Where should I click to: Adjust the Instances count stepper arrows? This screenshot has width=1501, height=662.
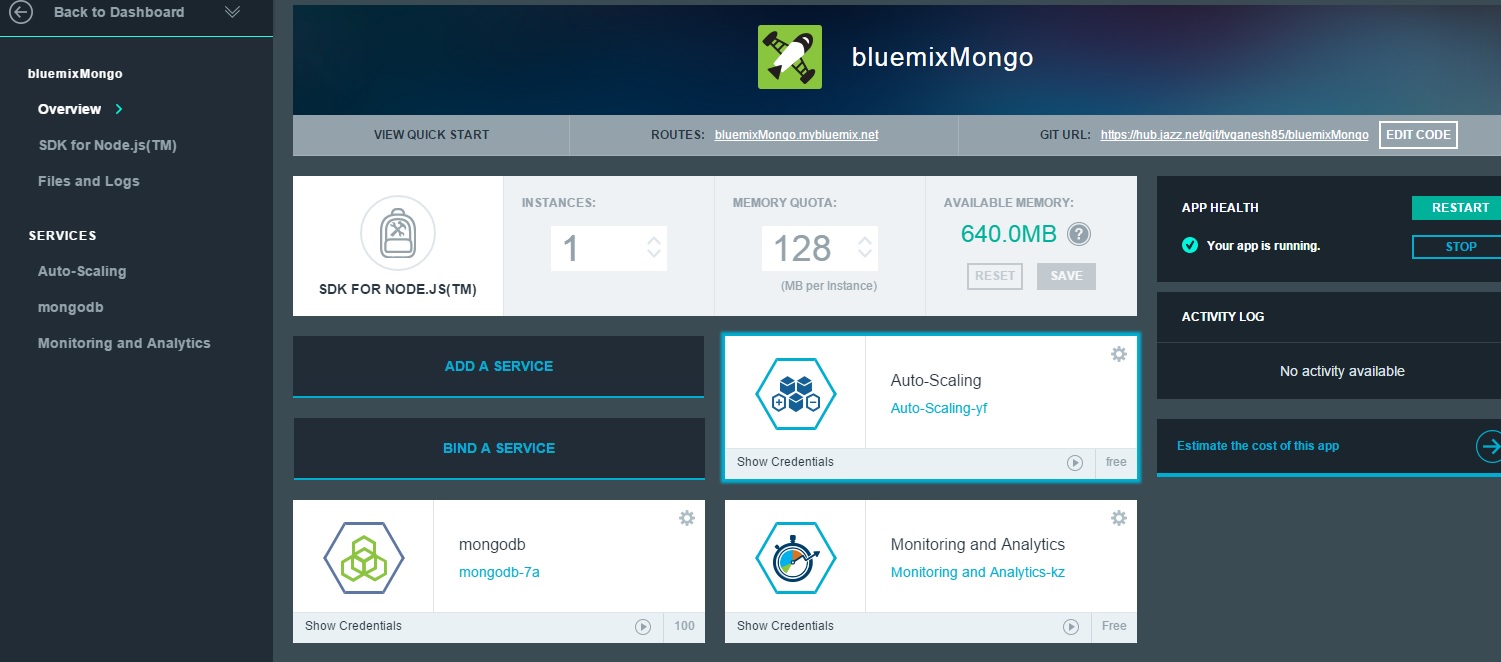click(654, 247)
